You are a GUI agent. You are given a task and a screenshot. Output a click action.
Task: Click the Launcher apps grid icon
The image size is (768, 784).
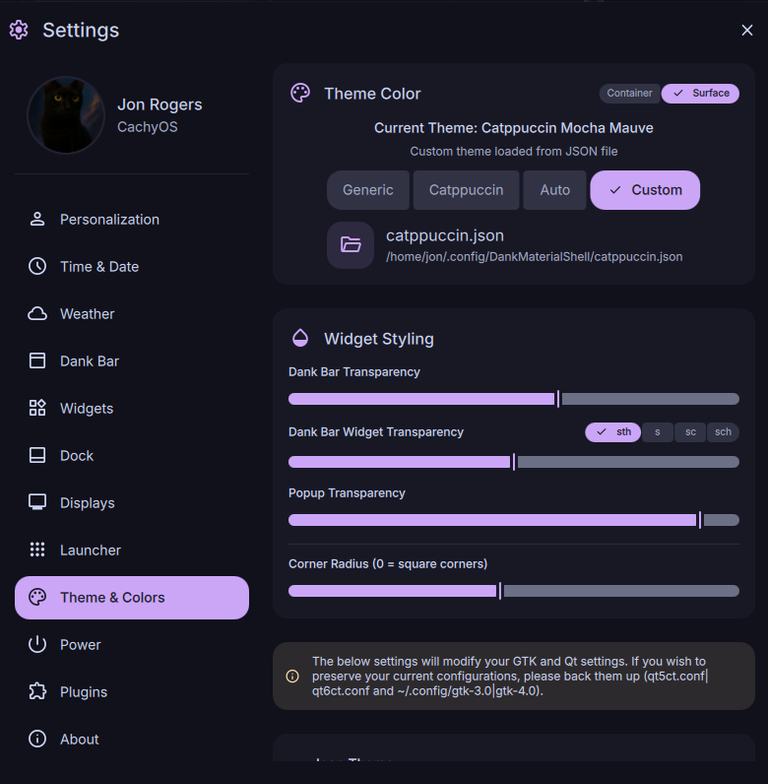[x=37, y=550]
